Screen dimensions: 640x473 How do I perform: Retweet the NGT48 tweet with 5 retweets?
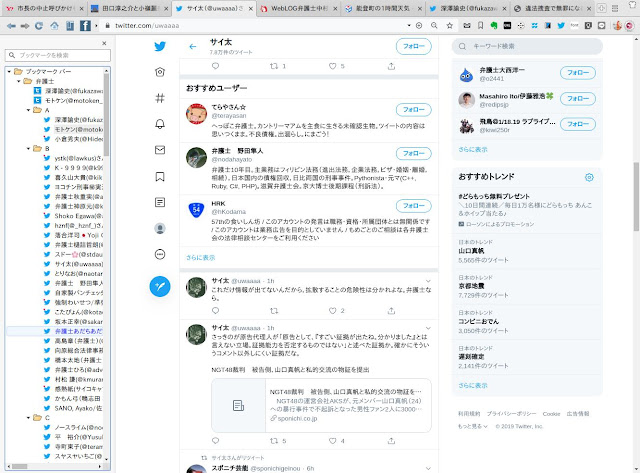coord(274,441)
